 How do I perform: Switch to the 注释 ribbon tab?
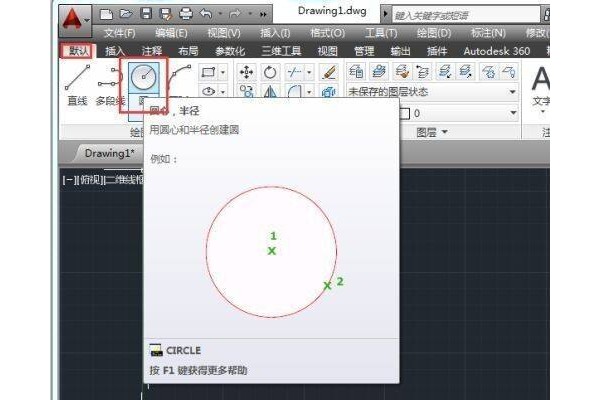coord(152,51)
